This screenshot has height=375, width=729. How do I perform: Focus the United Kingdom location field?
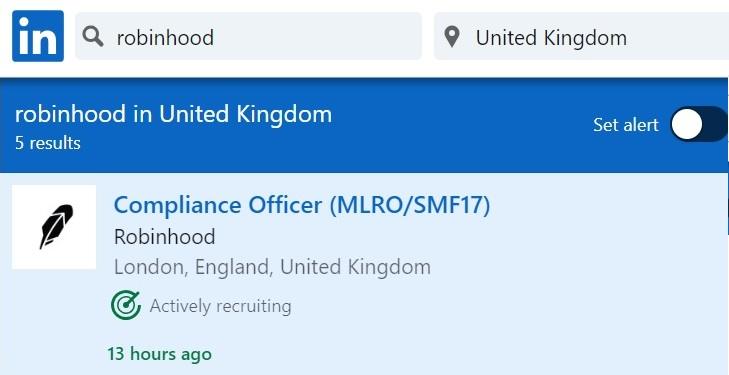click(x=581, y=36)
